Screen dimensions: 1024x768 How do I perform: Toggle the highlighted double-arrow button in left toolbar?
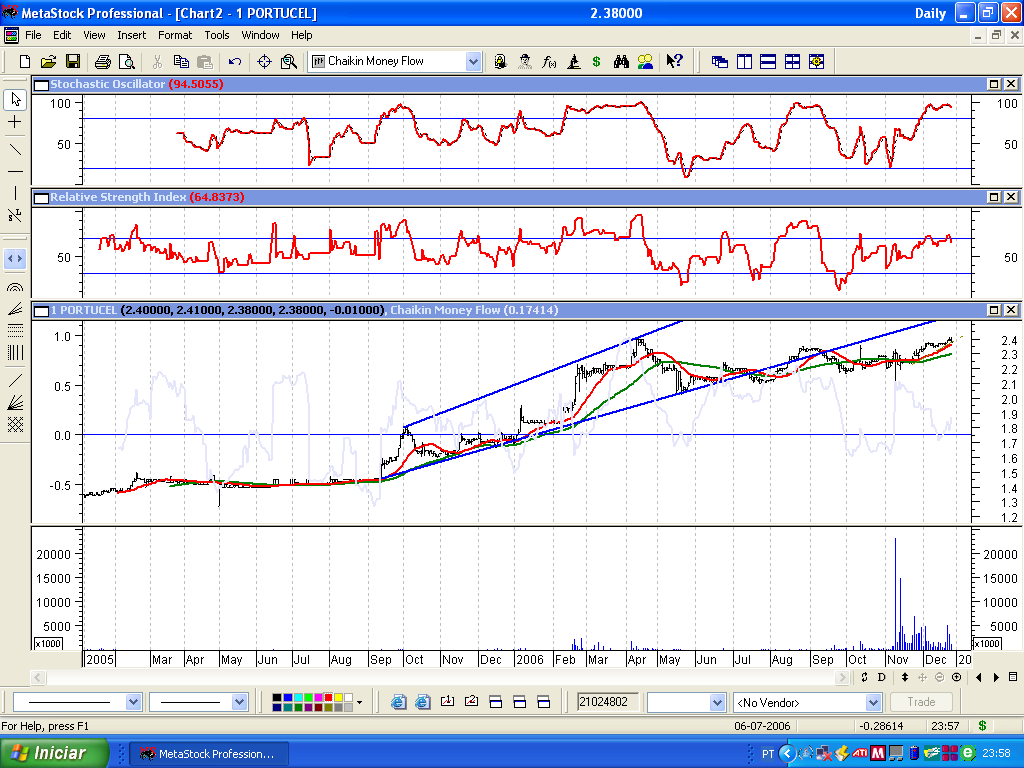[15, 258]
